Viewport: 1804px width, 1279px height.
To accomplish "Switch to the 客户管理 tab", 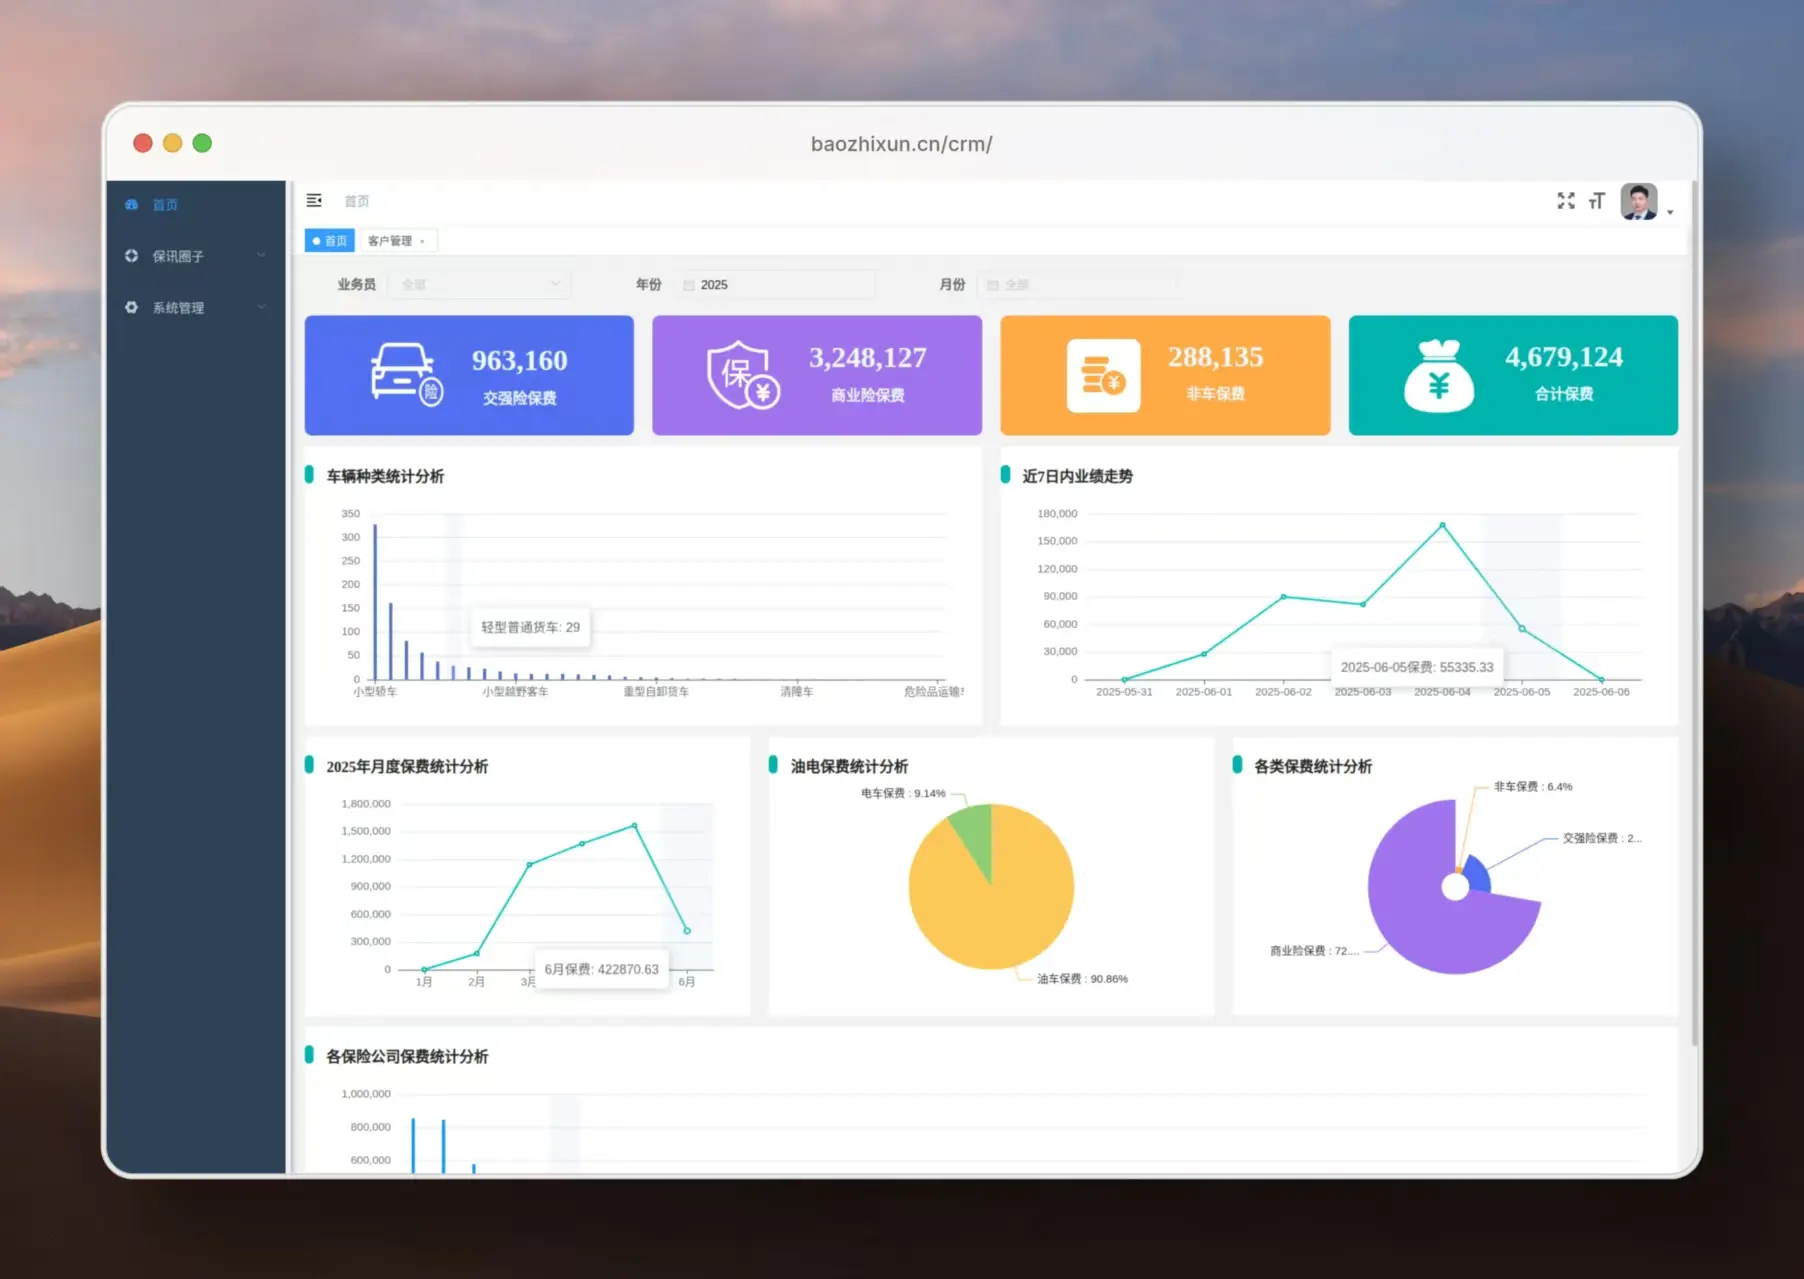I will 389,241.
